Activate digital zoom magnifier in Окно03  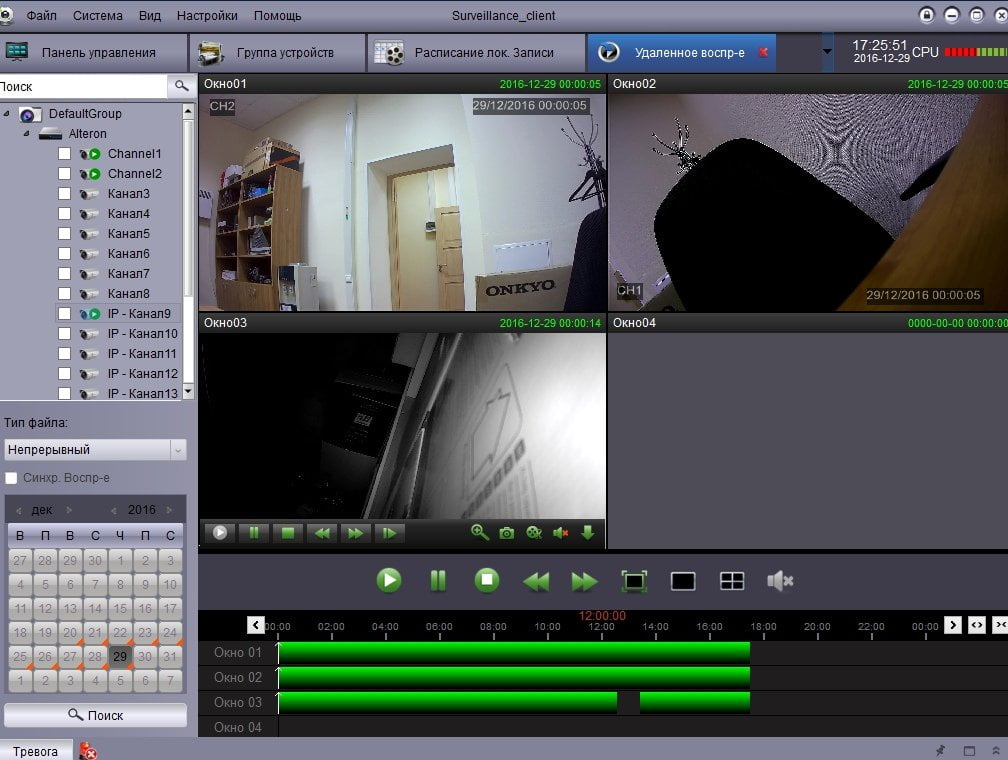coord(480,532)
